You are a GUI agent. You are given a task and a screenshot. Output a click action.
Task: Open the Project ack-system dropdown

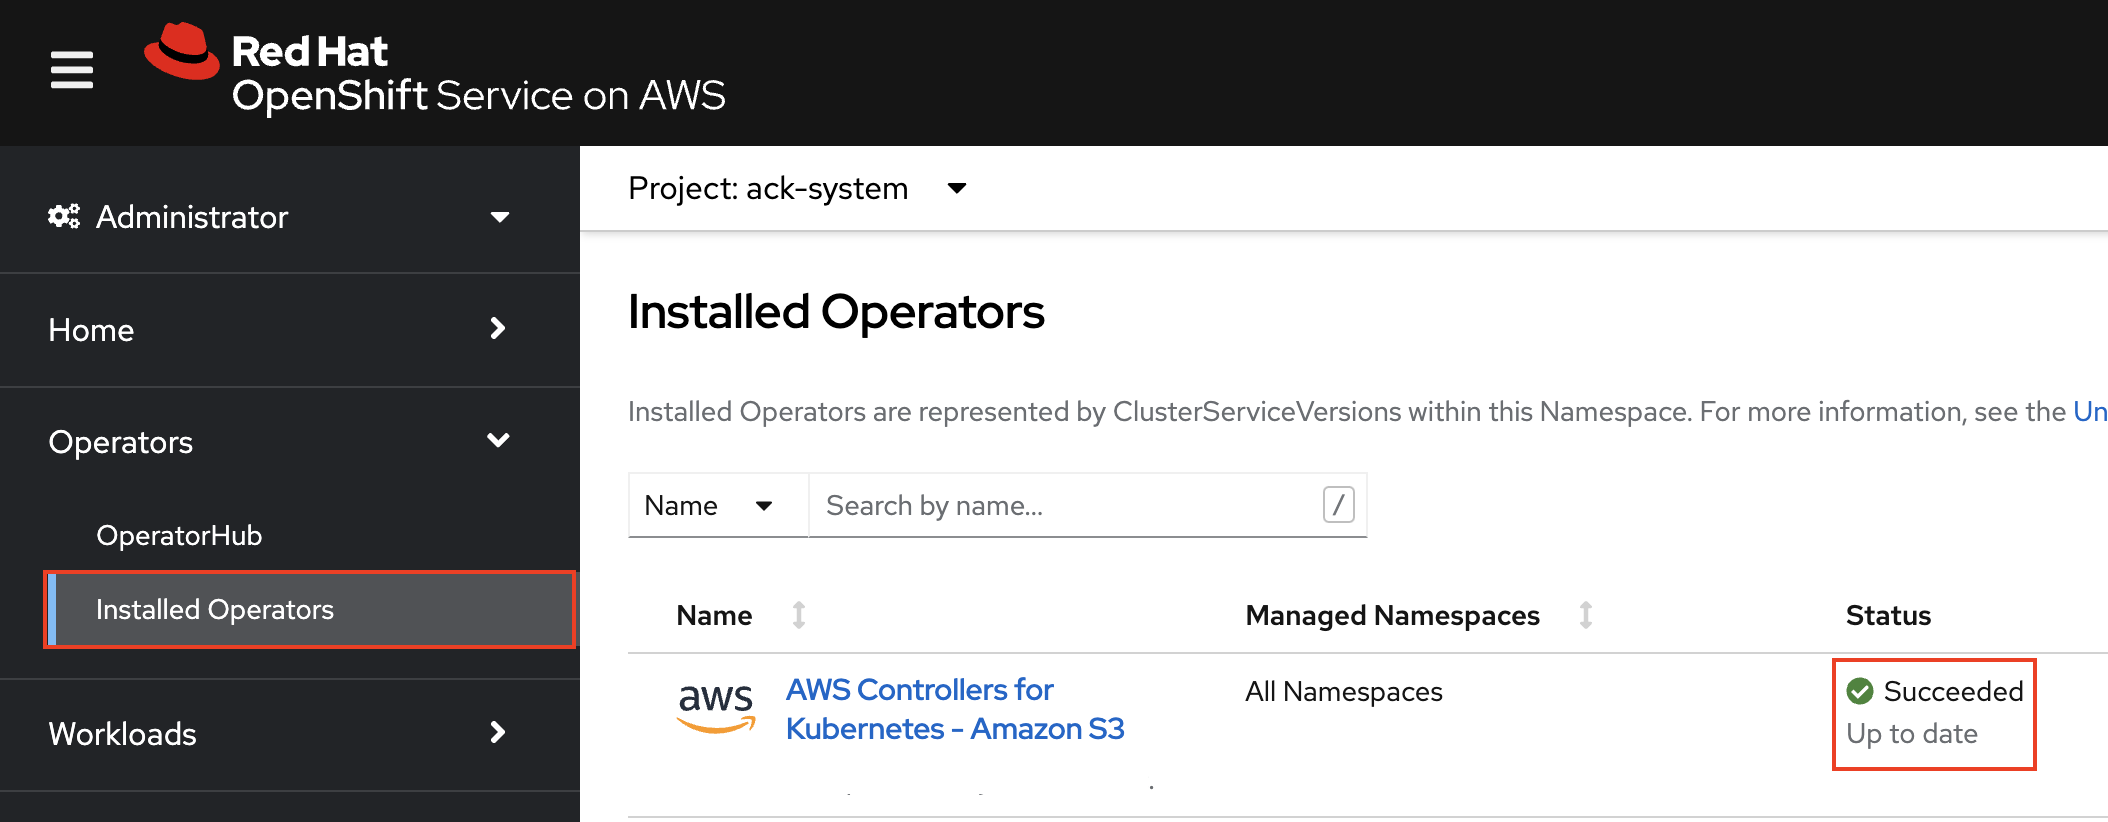pyautogui.click(x=797, y=188)
